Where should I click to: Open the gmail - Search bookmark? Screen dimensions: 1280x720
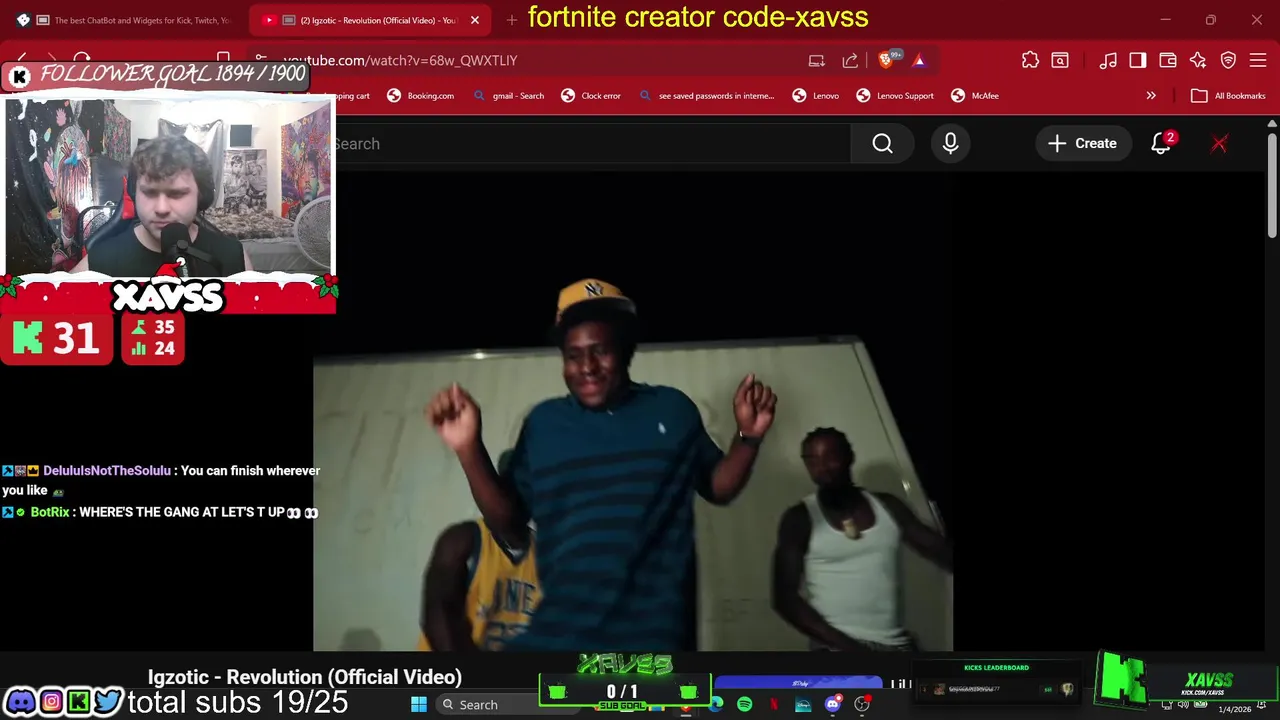point(509,96)
